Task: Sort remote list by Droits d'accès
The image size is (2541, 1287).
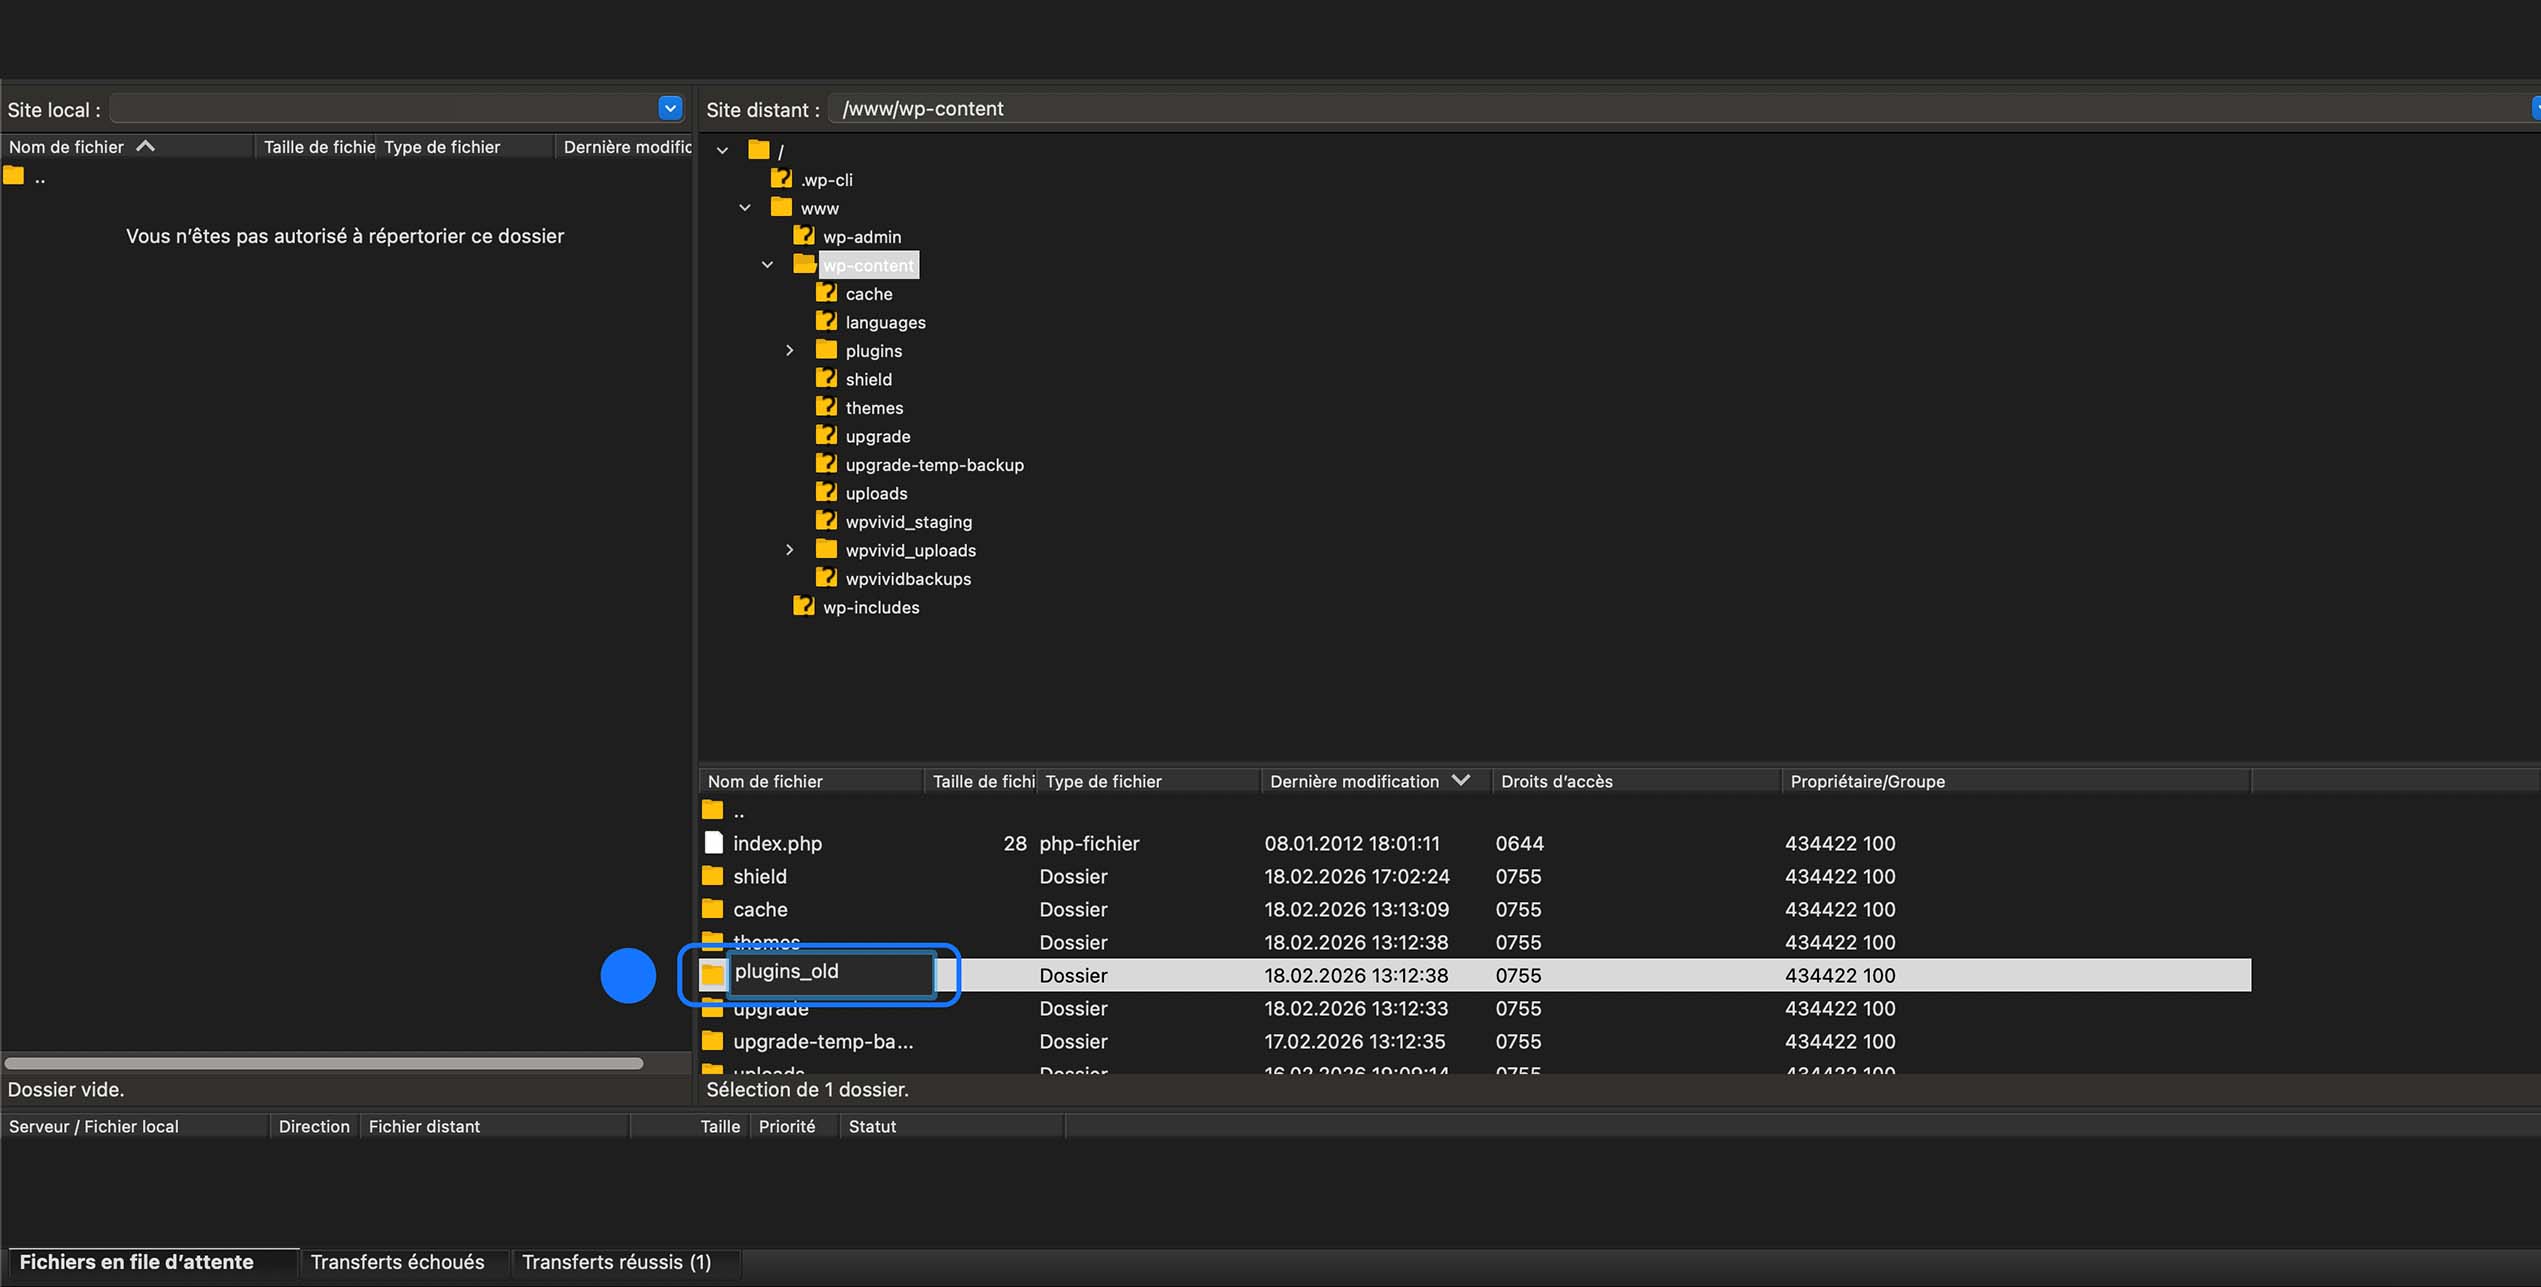Action: (1556, 781)
